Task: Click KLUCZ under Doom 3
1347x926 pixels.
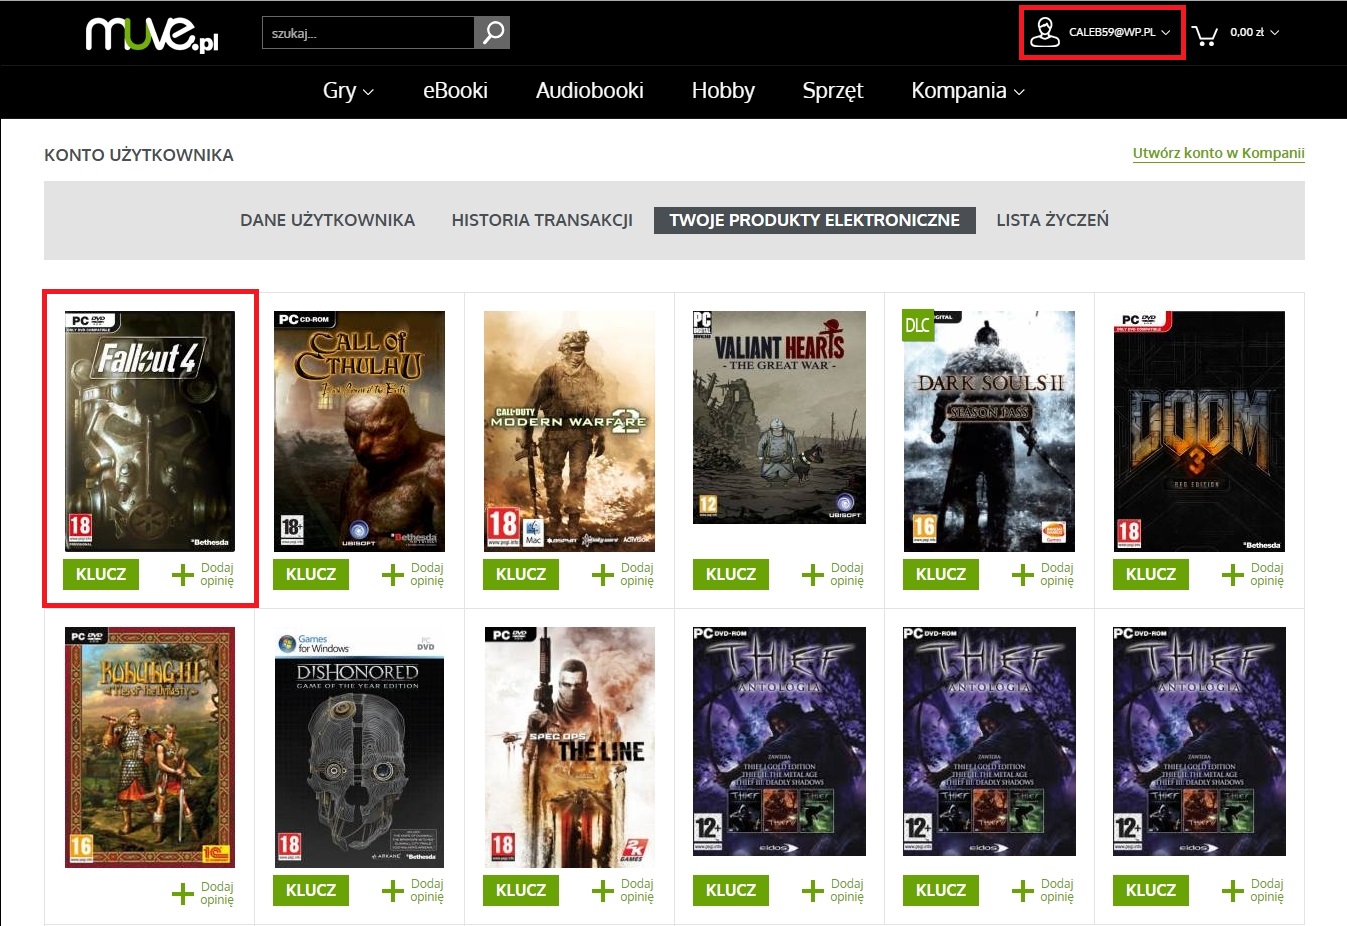Action: 1151,574
